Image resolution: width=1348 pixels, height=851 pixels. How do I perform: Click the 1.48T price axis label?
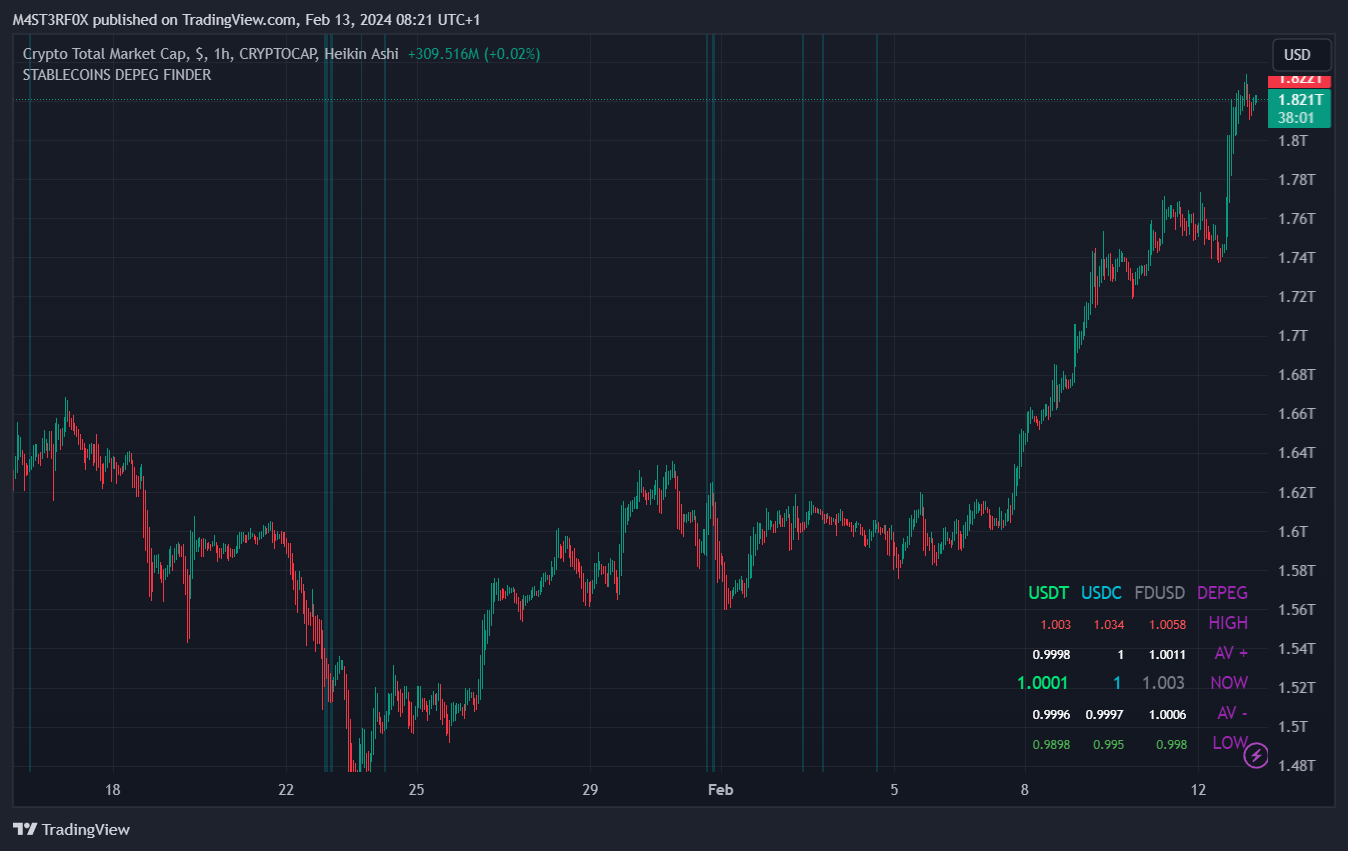(x=1296, y=765)
